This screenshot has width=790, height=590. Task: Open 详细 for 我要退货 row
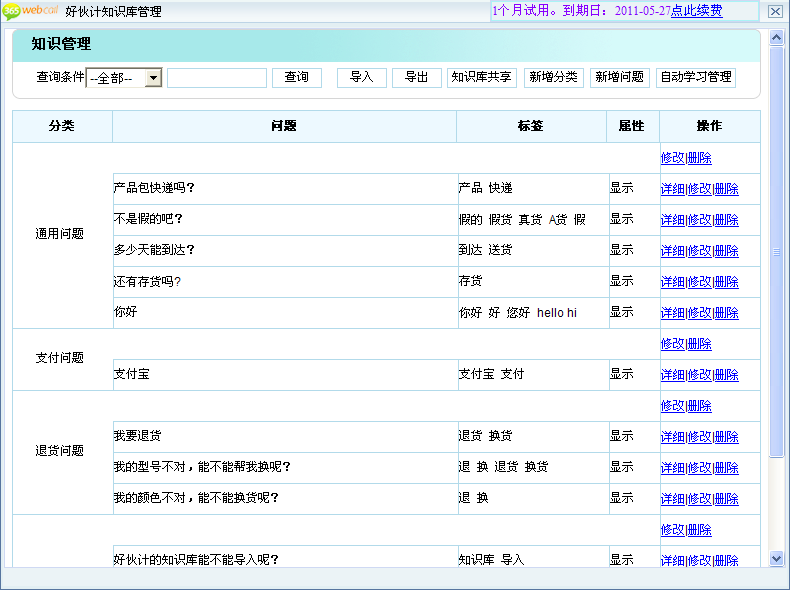(673, 437)
